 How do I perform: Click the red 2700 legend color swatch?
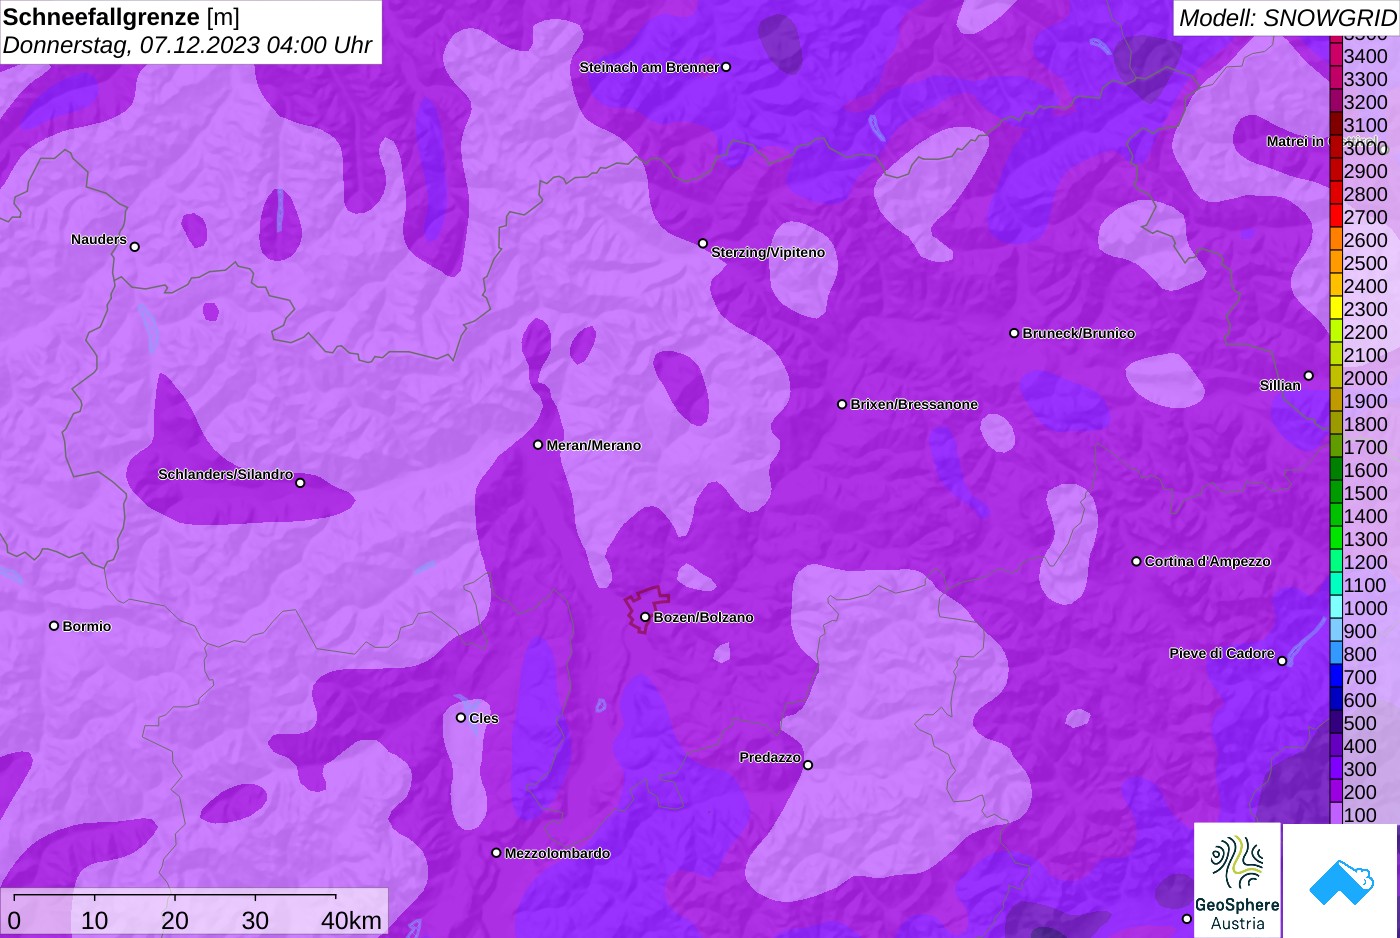click(x=1335, y=216)
